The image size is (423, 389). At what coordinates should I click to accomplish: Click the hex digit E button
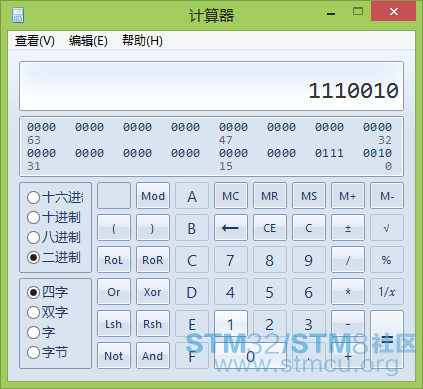click(192, 324)
